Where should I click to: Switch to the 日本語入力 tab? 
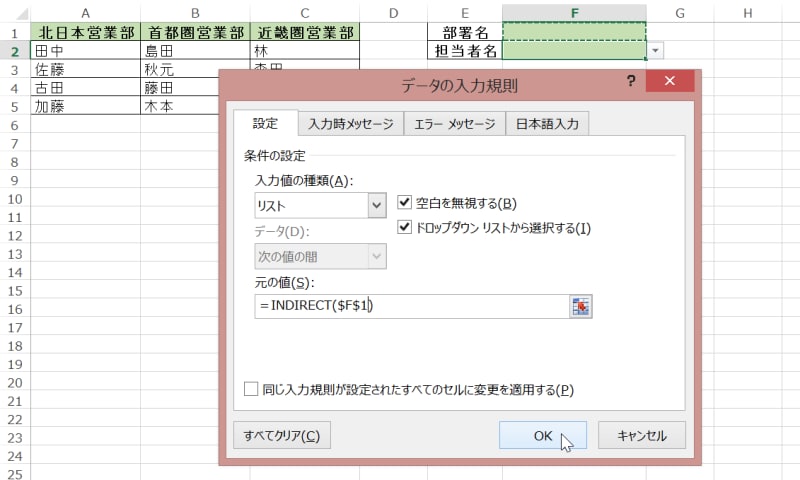click(x=547, y=124)
